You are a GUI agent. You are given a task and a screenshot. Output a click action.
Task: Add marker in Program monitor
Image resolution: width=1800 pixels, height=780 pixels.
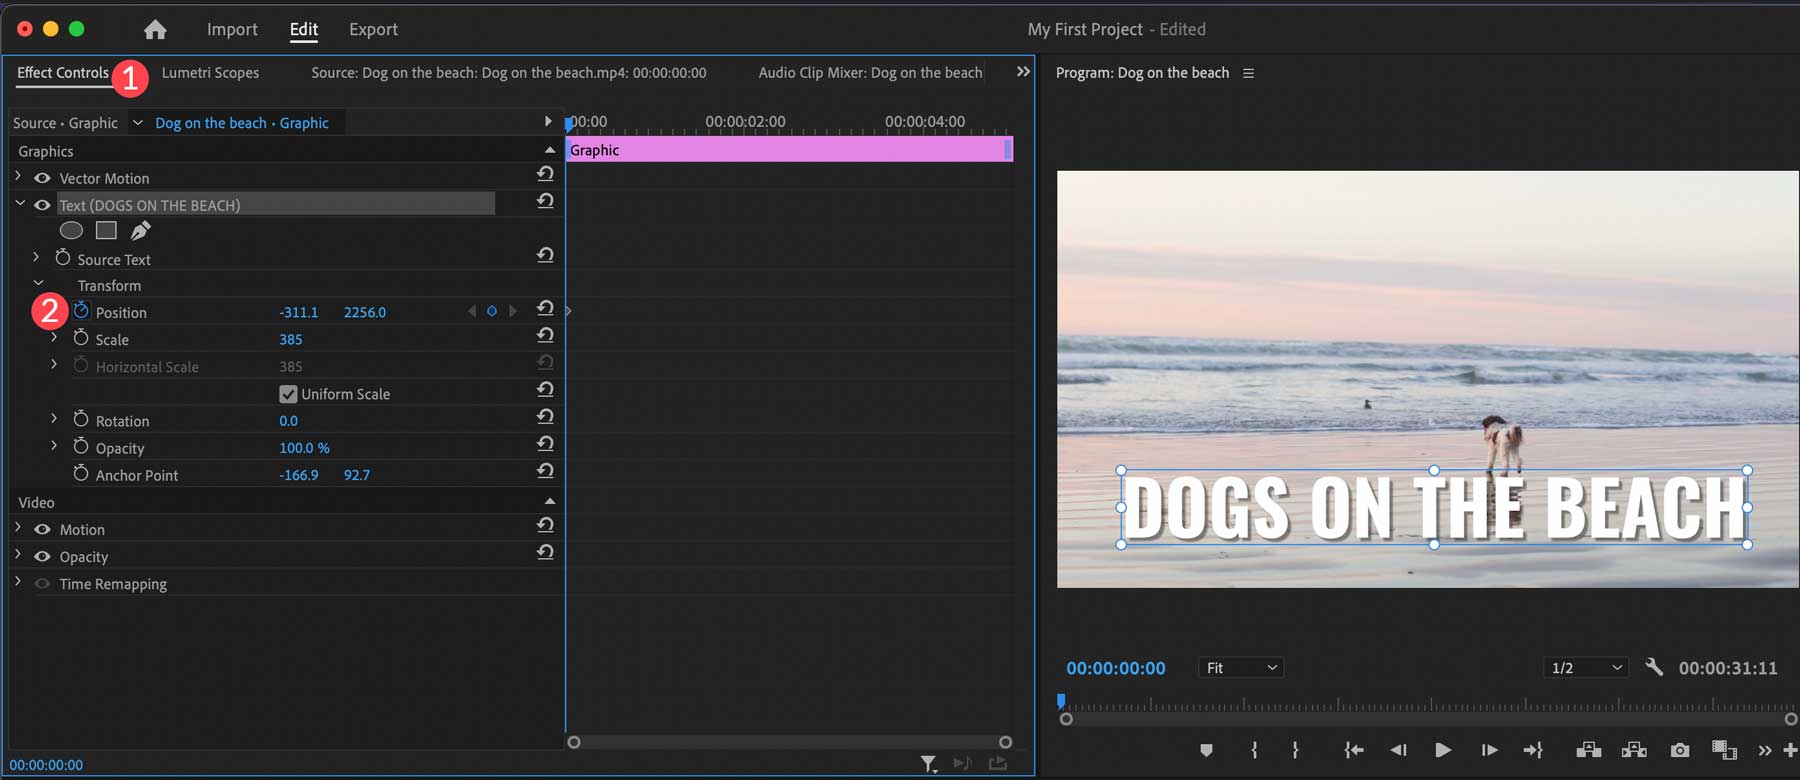(1206, 750)
